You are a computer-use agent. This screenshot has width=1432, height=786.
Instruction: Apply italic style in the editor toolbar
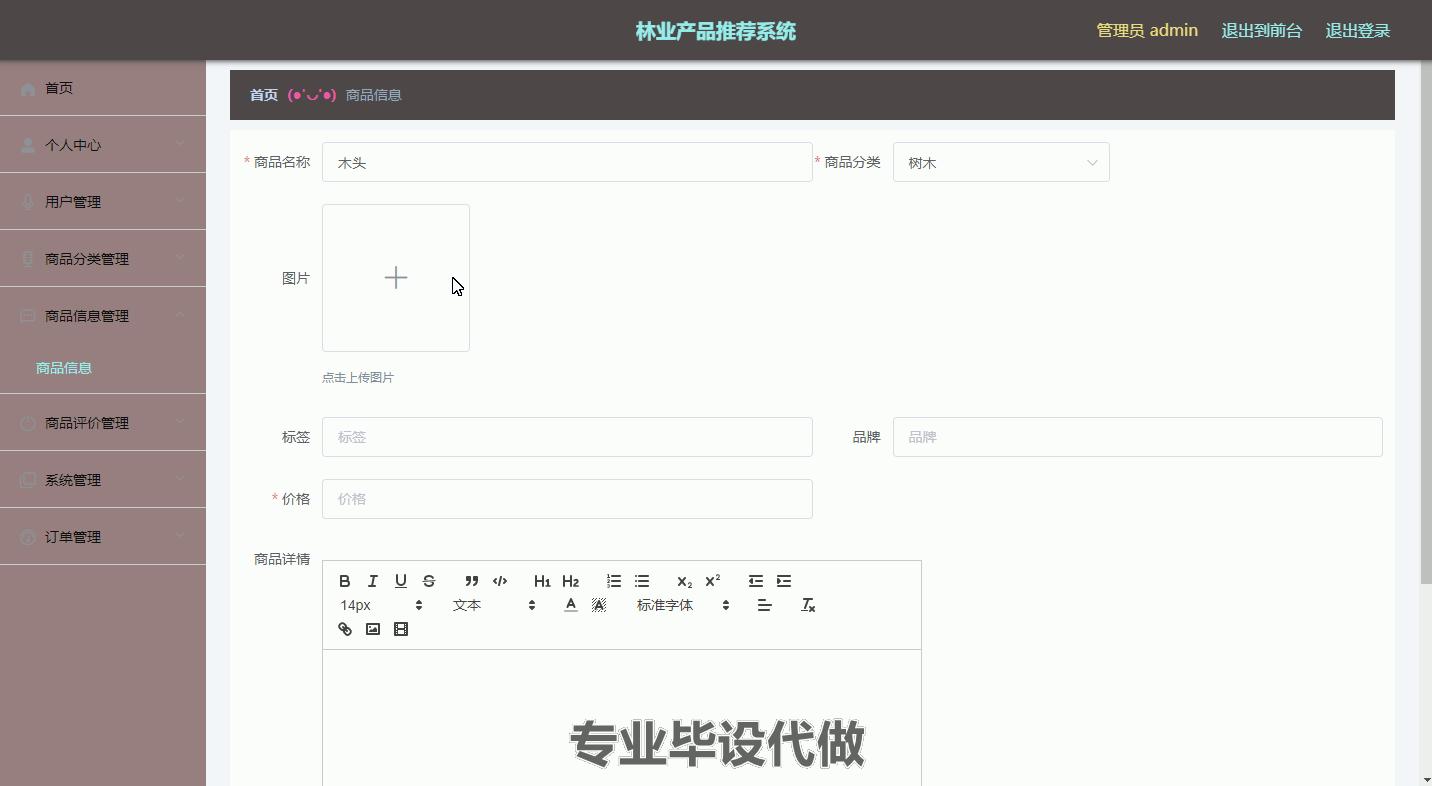point(372,581)
